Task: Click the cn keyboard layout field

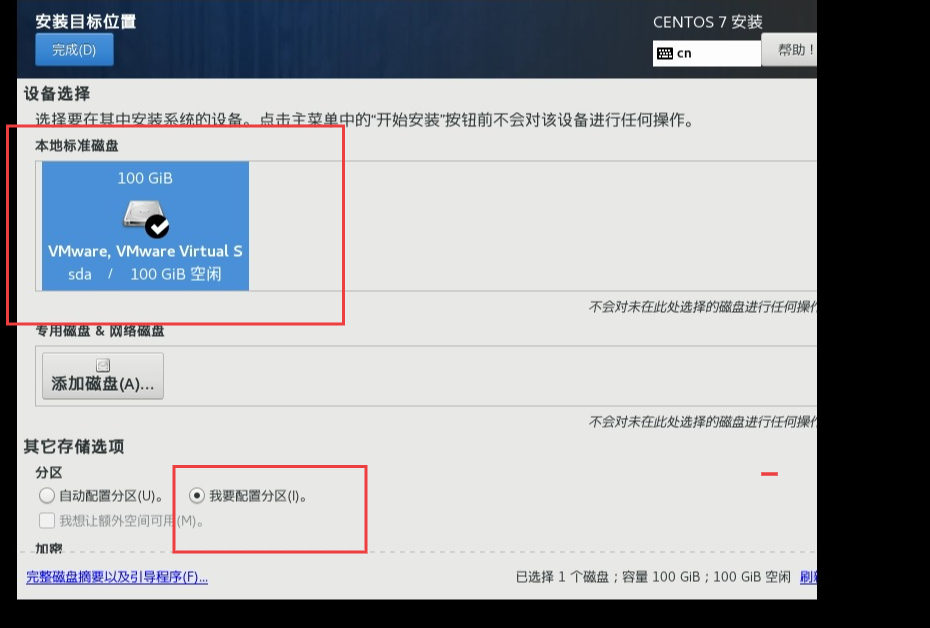Action: point(706,53)
